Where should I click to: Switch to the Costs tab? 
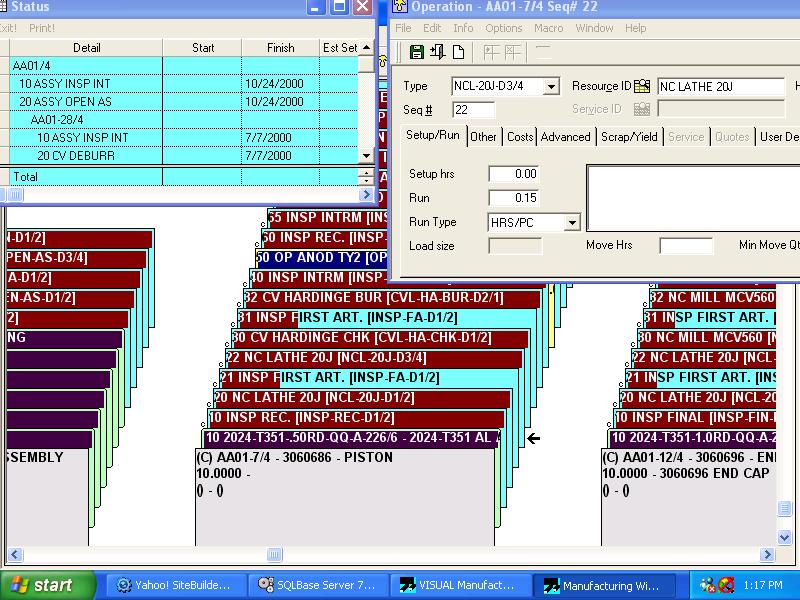[x=520, y=136]
